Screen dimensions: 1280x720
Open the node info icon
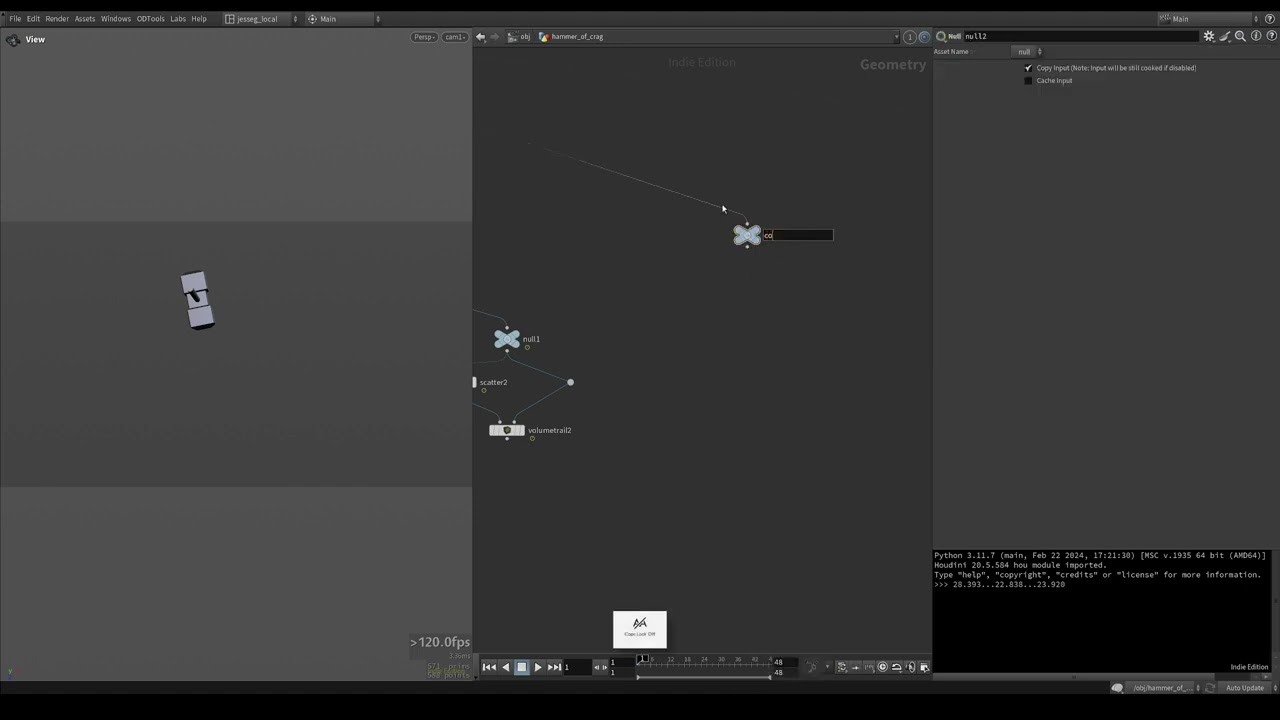[x=1256, y=36]
